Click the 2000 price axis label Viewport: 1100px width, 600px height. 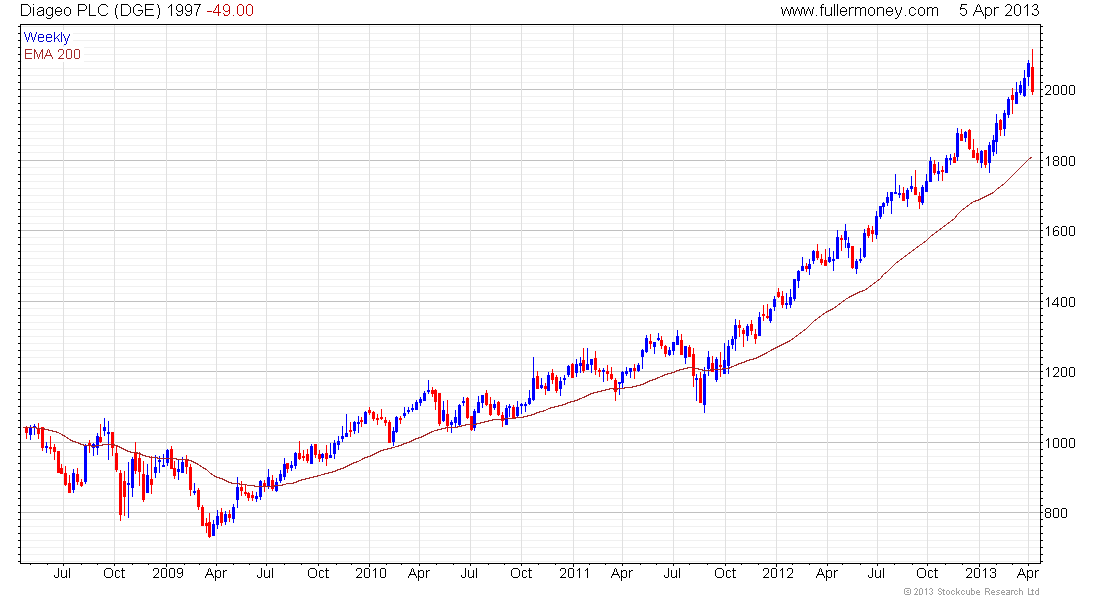[1060, 90]
